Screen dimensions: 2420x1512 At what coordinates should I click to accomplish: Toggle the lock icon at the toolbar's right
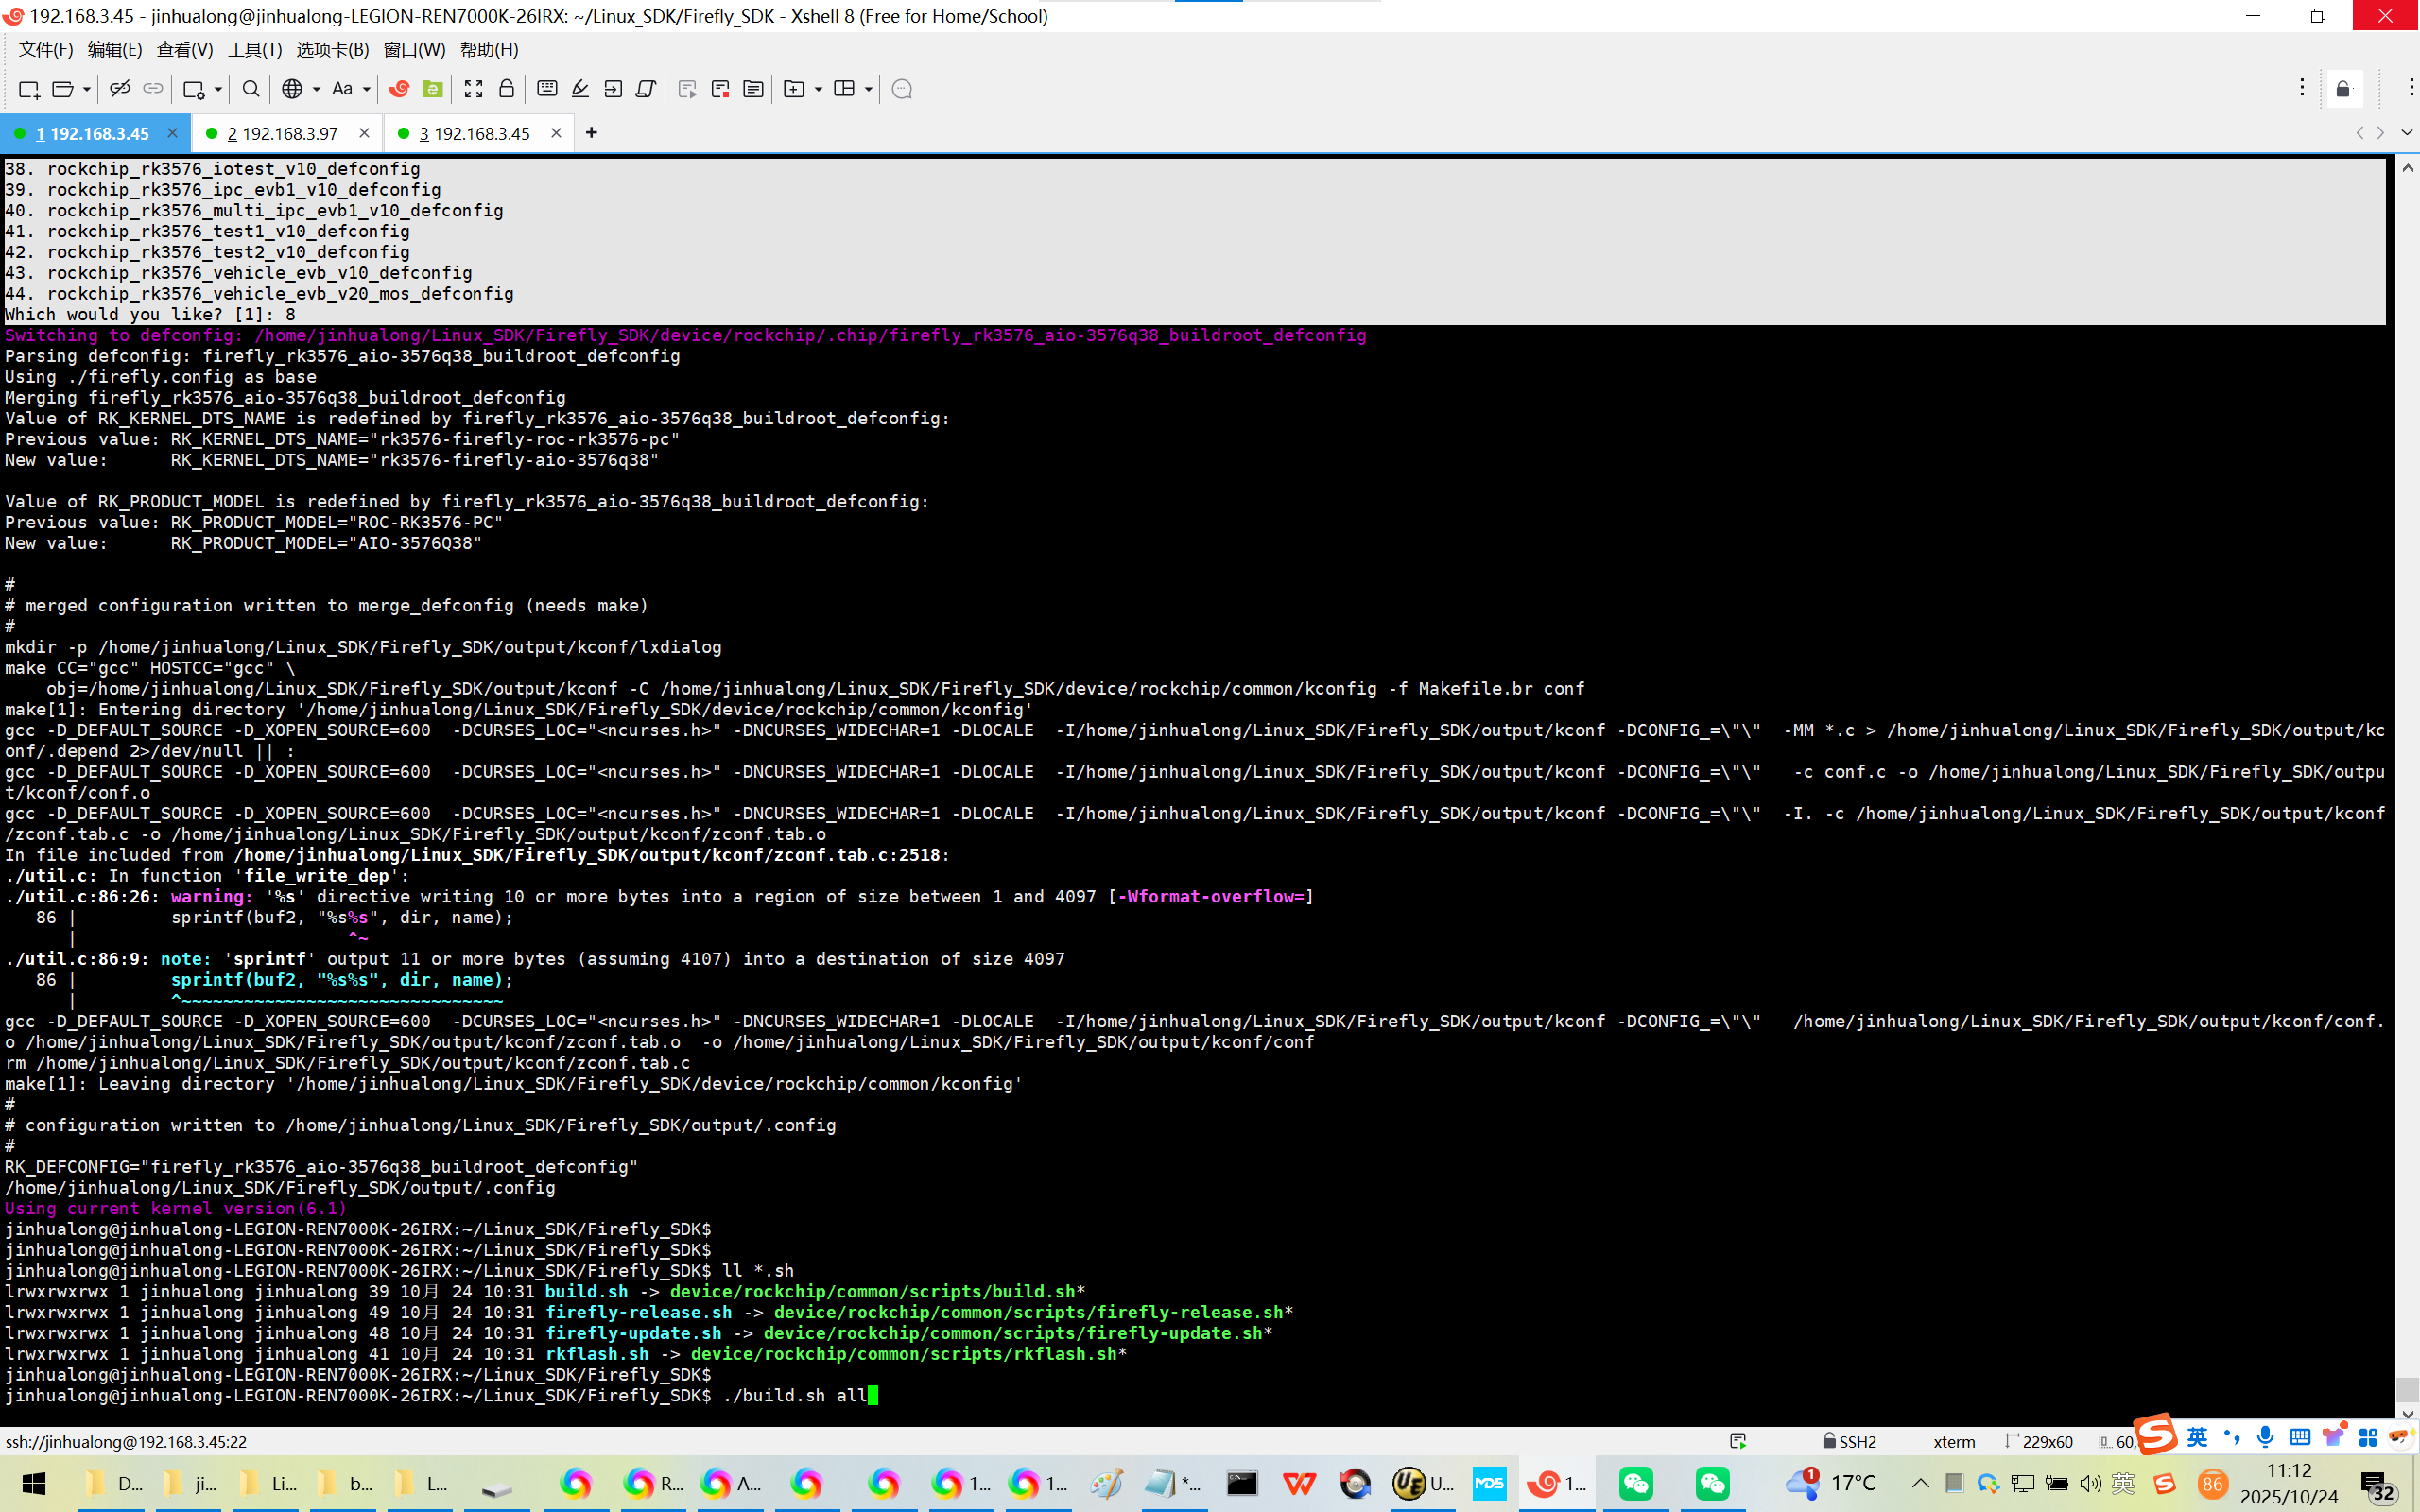(2343, 89)
